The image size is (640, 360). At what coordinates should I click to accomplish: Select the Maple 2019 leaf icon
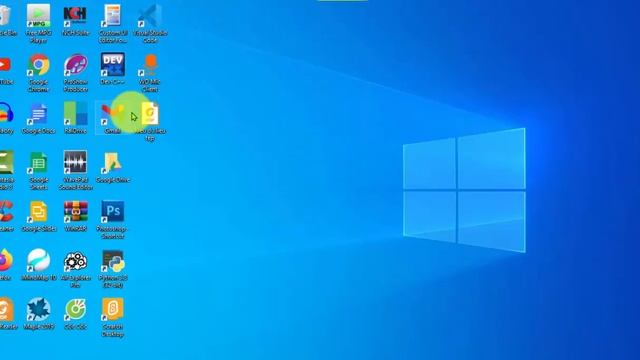(38, 309)
